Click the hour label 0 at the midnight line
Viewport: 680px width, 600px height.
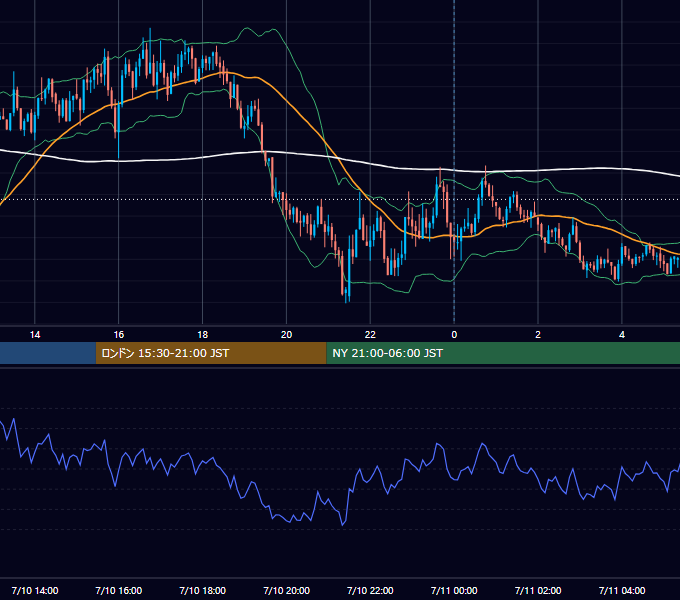[454, 335]
